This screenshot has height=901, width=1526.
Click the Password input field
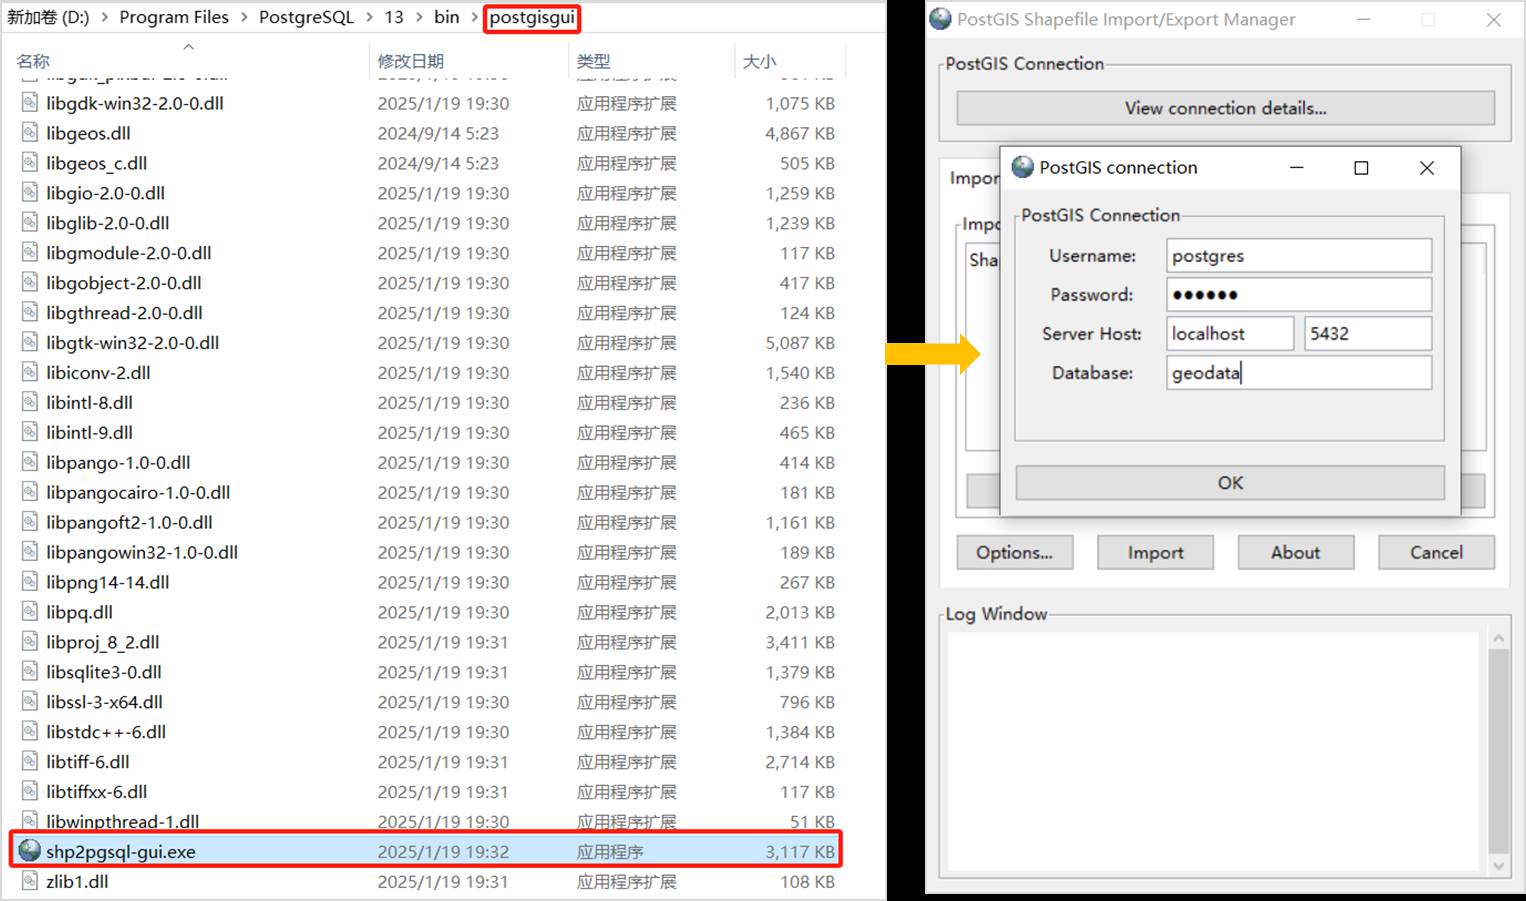(x=1299, y=295)
